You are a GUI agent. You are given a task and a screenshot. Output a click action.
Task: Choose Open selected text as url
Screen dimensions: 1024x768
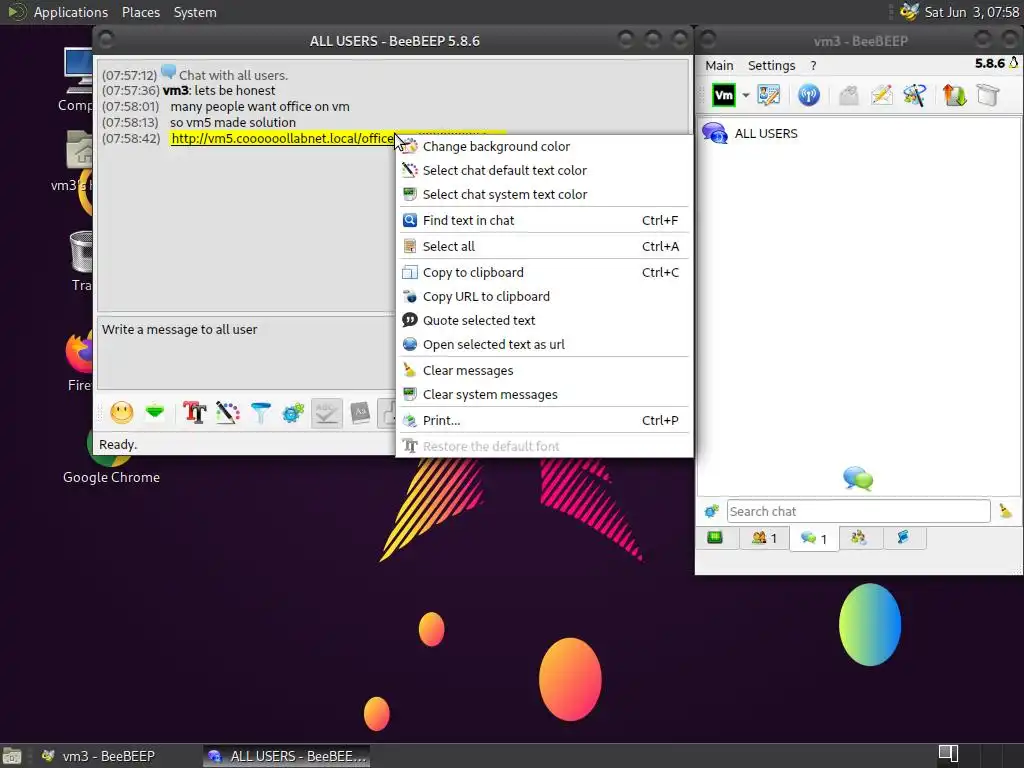(543, 345)
